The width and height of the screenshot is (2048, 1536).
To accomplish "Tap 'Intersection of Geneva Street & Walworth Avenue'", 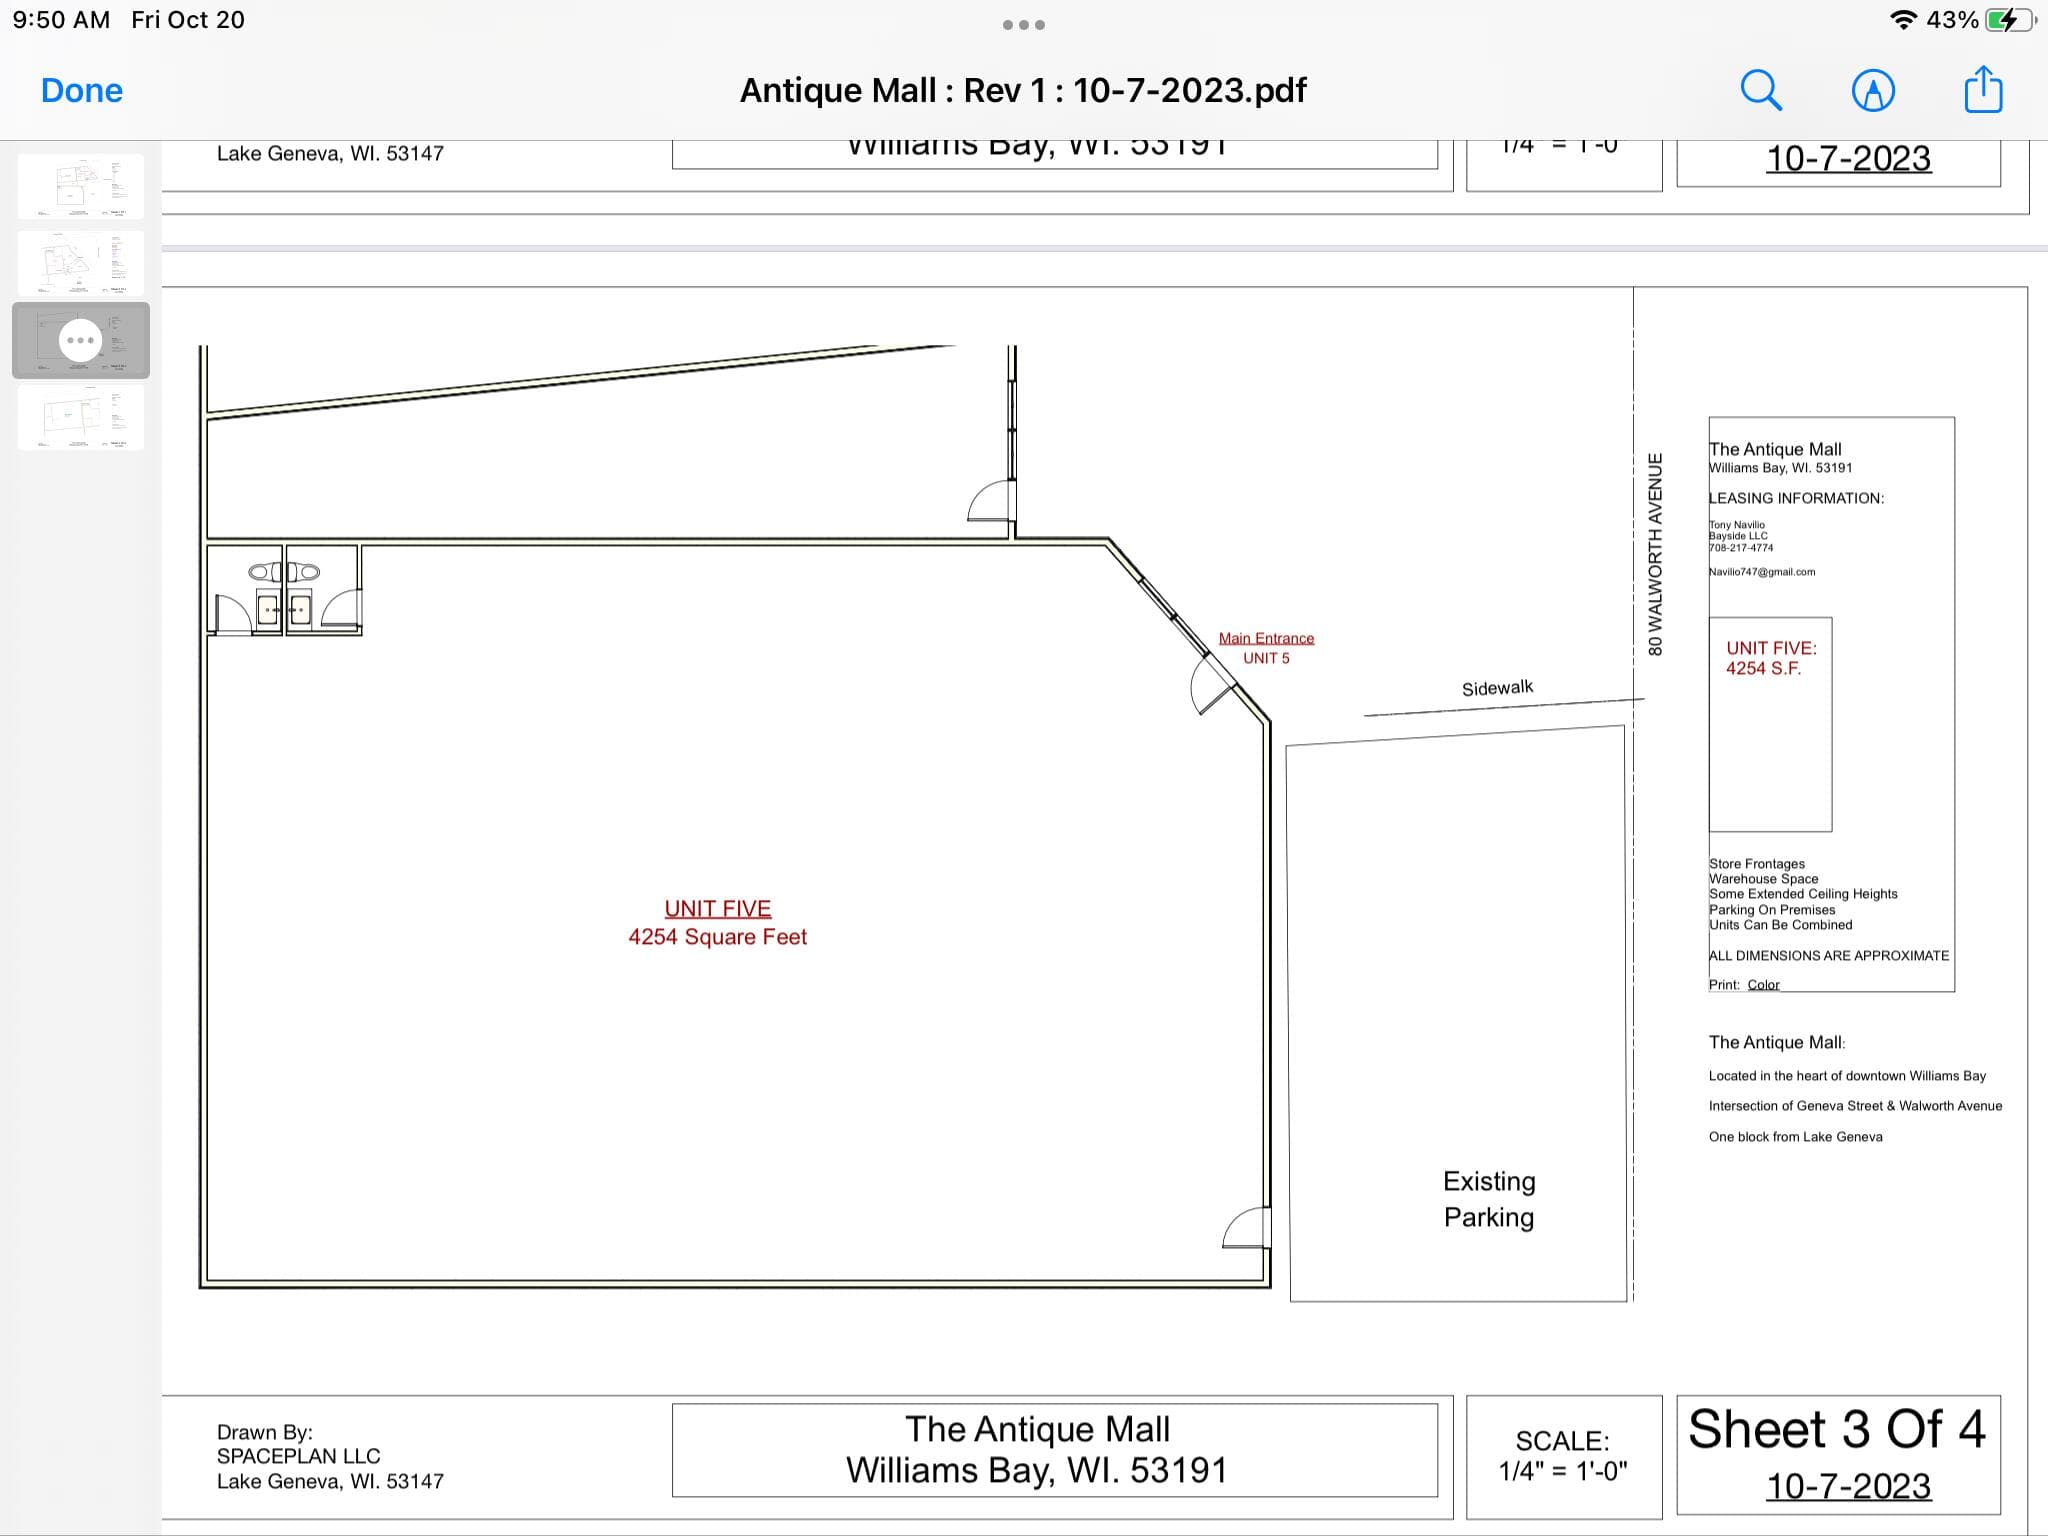I will [1855, 1106].
